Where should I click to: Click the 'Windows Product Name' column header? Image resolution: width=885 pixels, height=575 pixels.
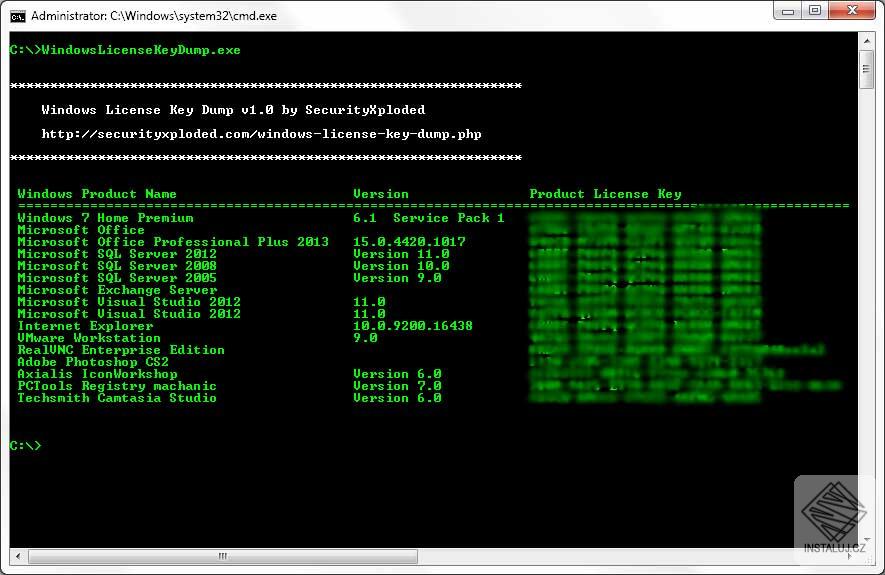coord(97,194)
